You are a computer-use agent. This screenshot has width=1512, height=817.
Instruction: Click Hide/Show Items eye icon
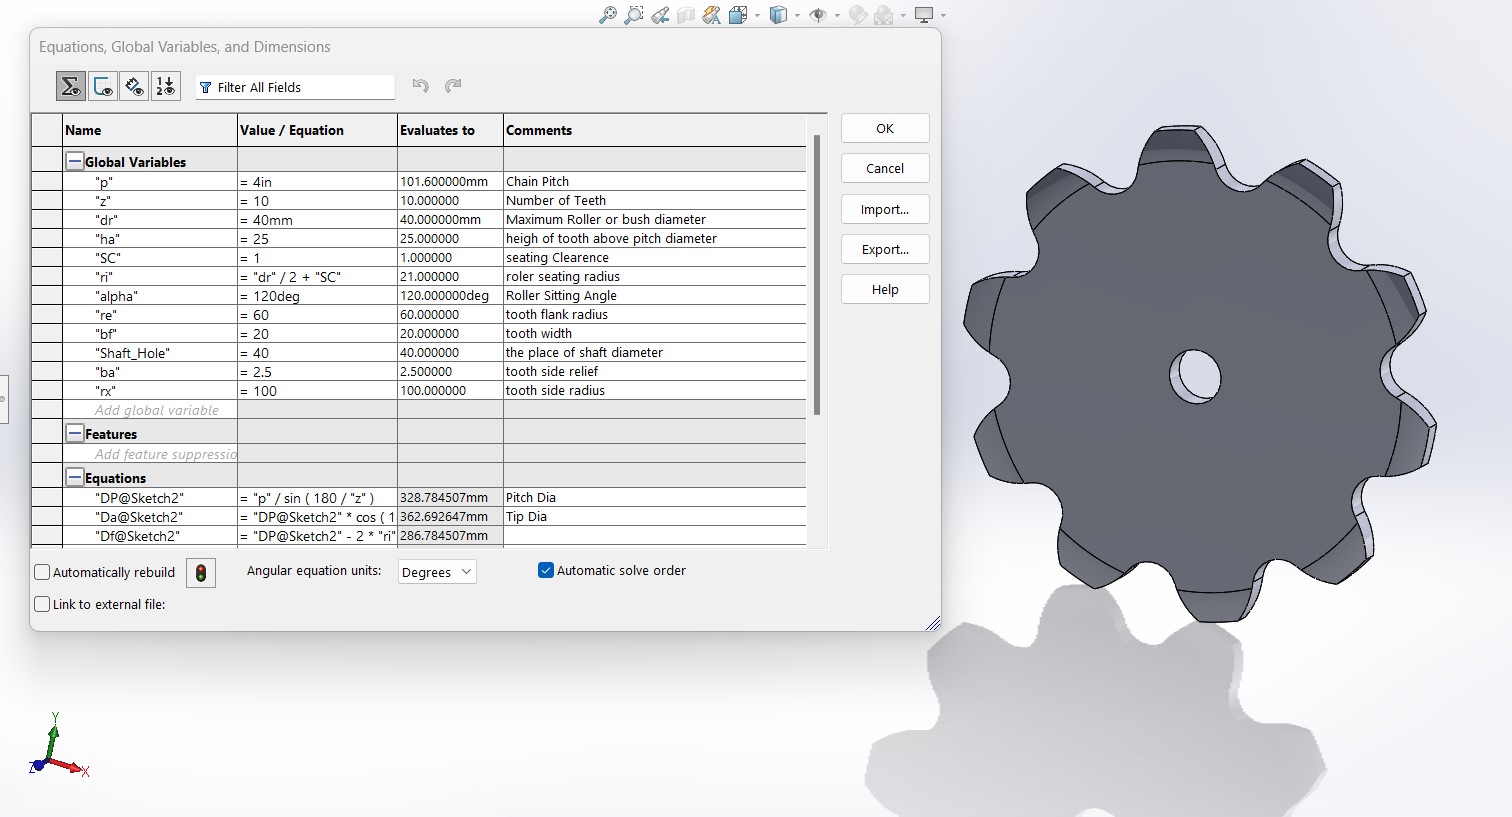pyautogui.click(x=818, y=15)
